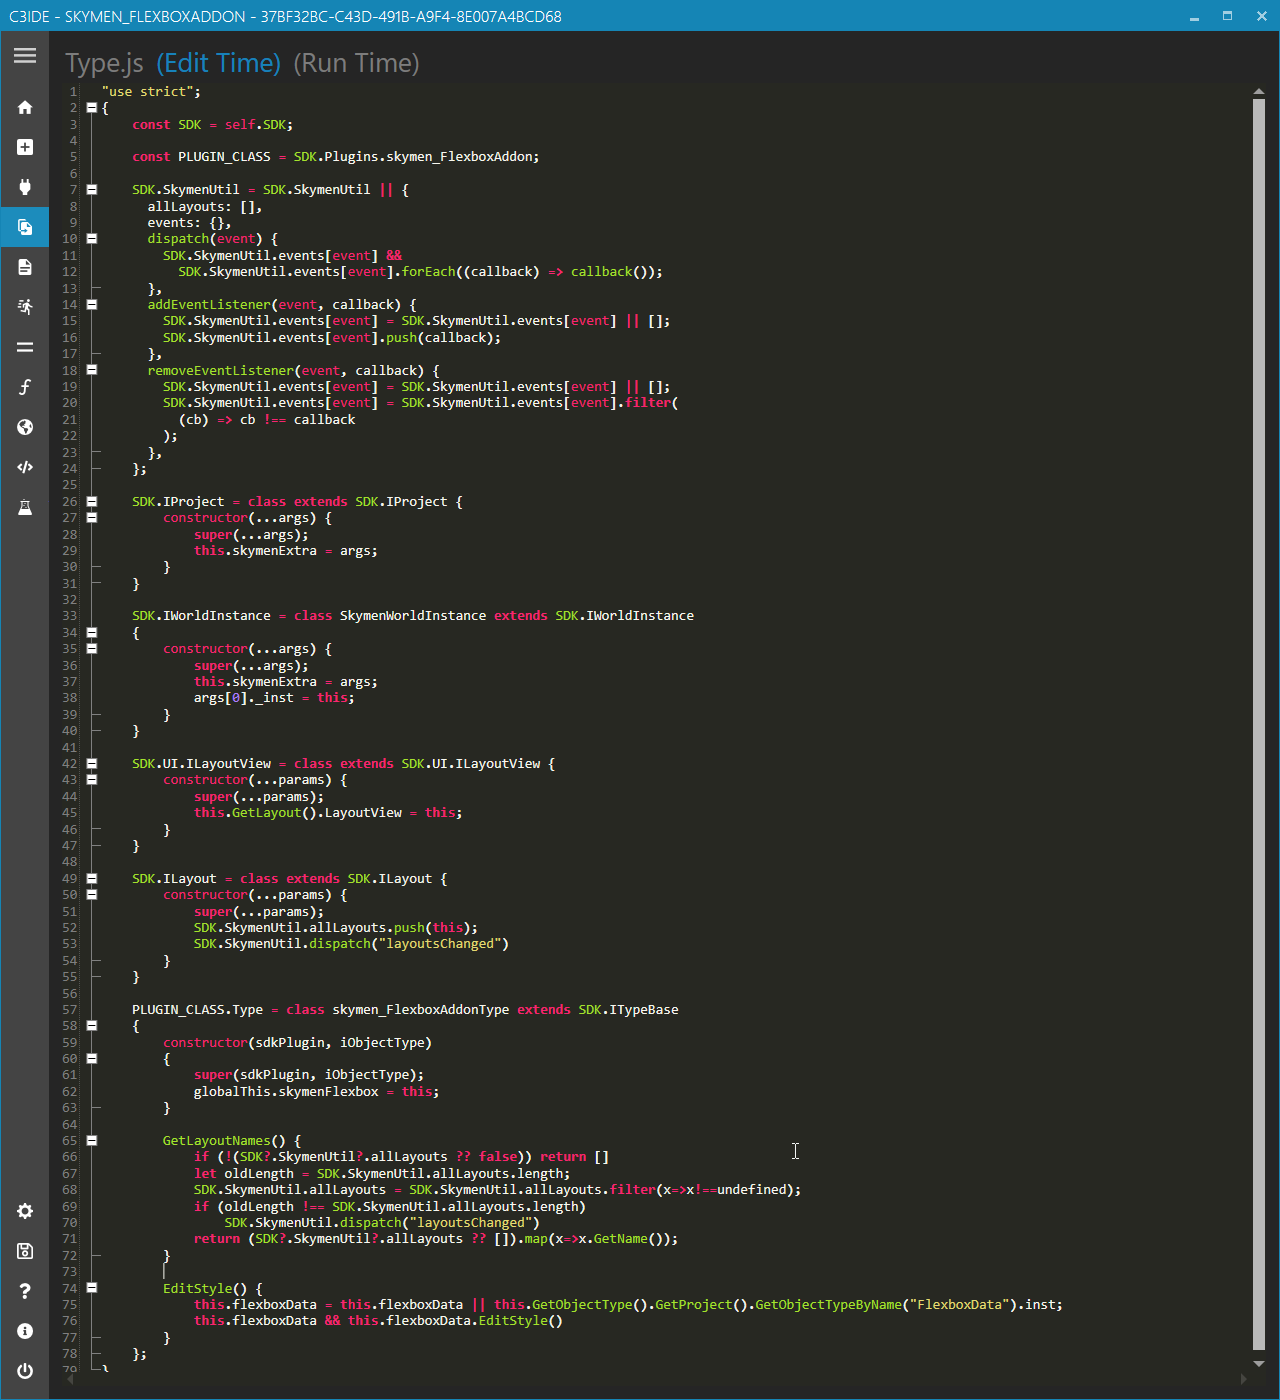The height and width of the screenshot is (1400, 1280).
Task: Open the Home panel
Action: tap(25, 107)
